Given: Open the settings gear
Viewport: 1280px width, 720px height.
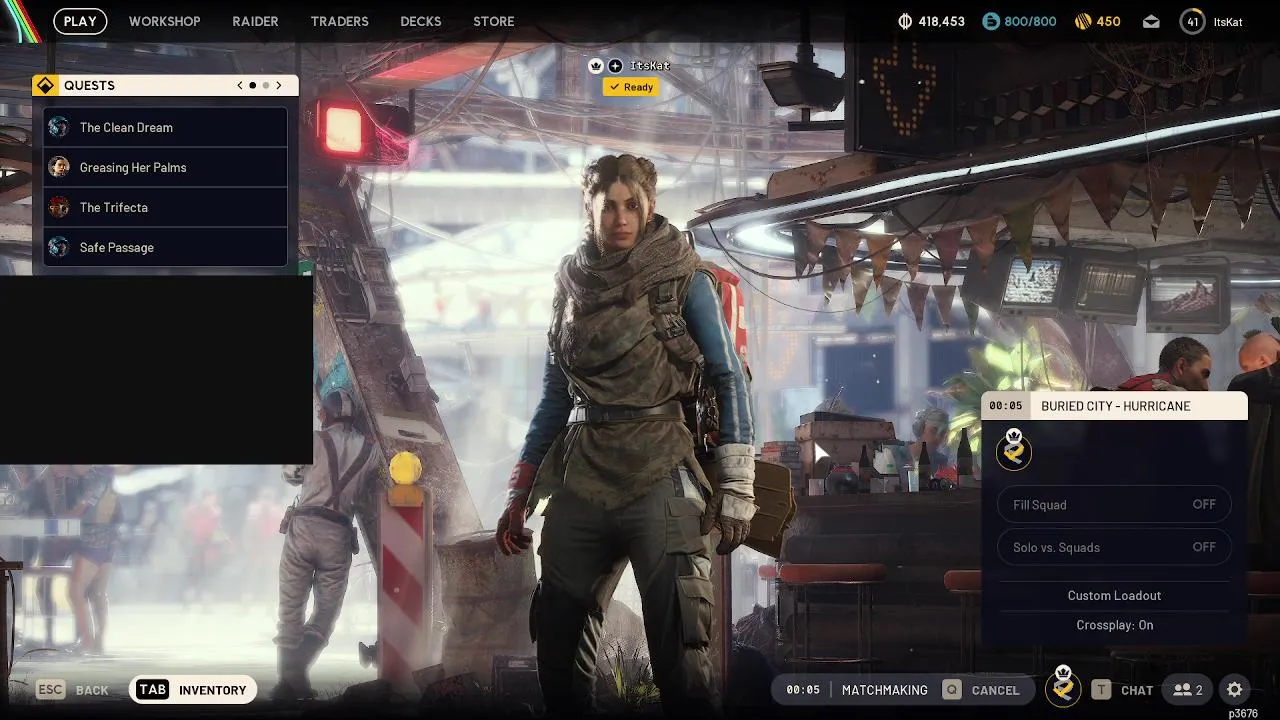Looking at the screenshot, I should [x=1235, y=690].
